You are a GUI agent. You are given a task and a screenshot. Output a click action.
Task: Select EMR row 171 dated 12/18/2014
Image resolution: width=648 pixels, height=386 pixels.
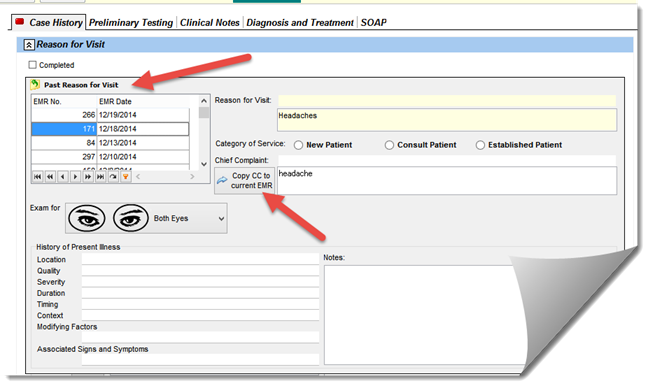coord(110,129)
